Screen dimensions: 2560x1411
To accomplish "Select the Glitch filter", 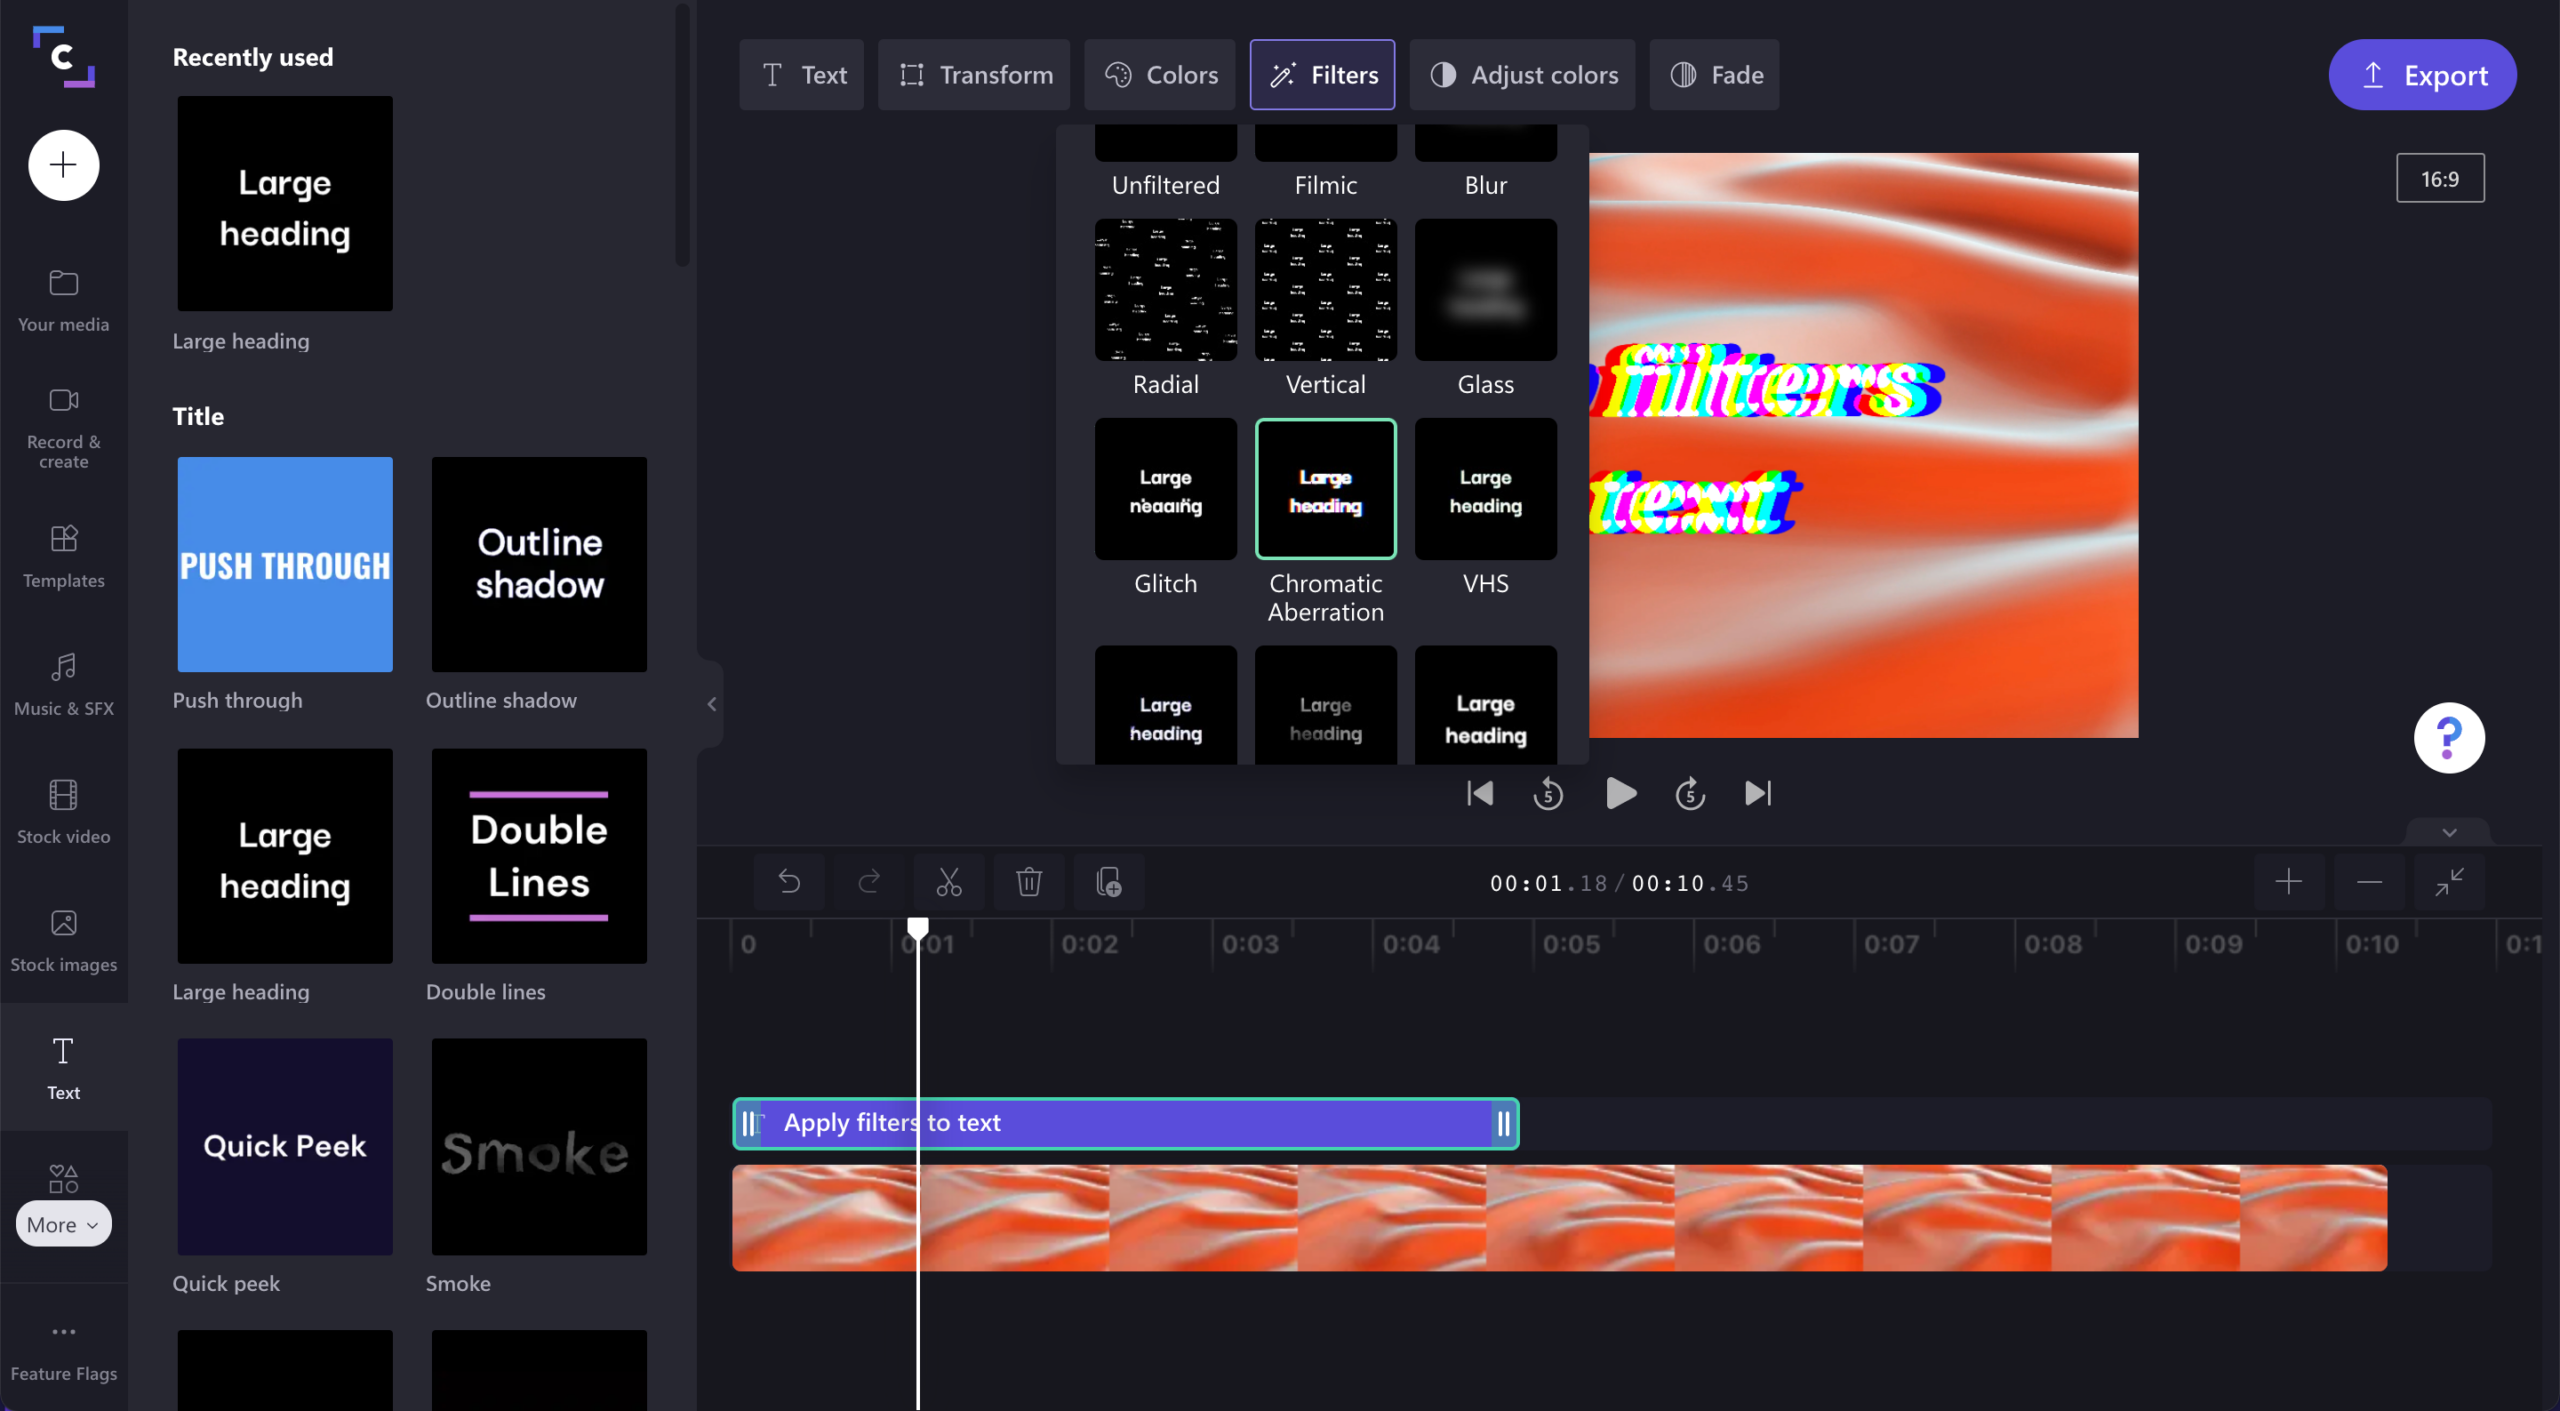I will point(1165,490).
